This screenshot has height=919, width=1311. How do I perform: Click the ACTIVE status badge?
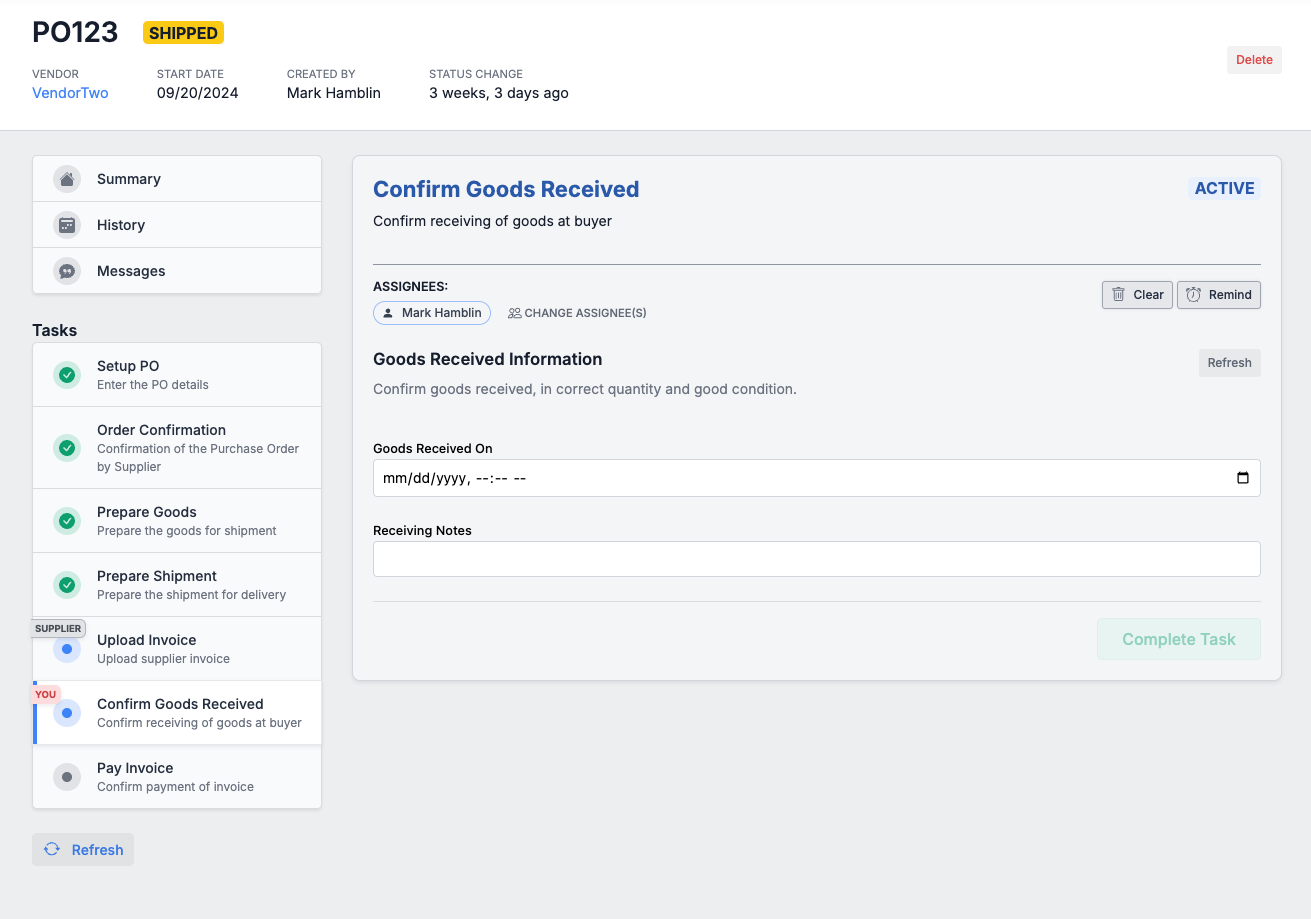pyautogui.click(x=1224, y=188)
